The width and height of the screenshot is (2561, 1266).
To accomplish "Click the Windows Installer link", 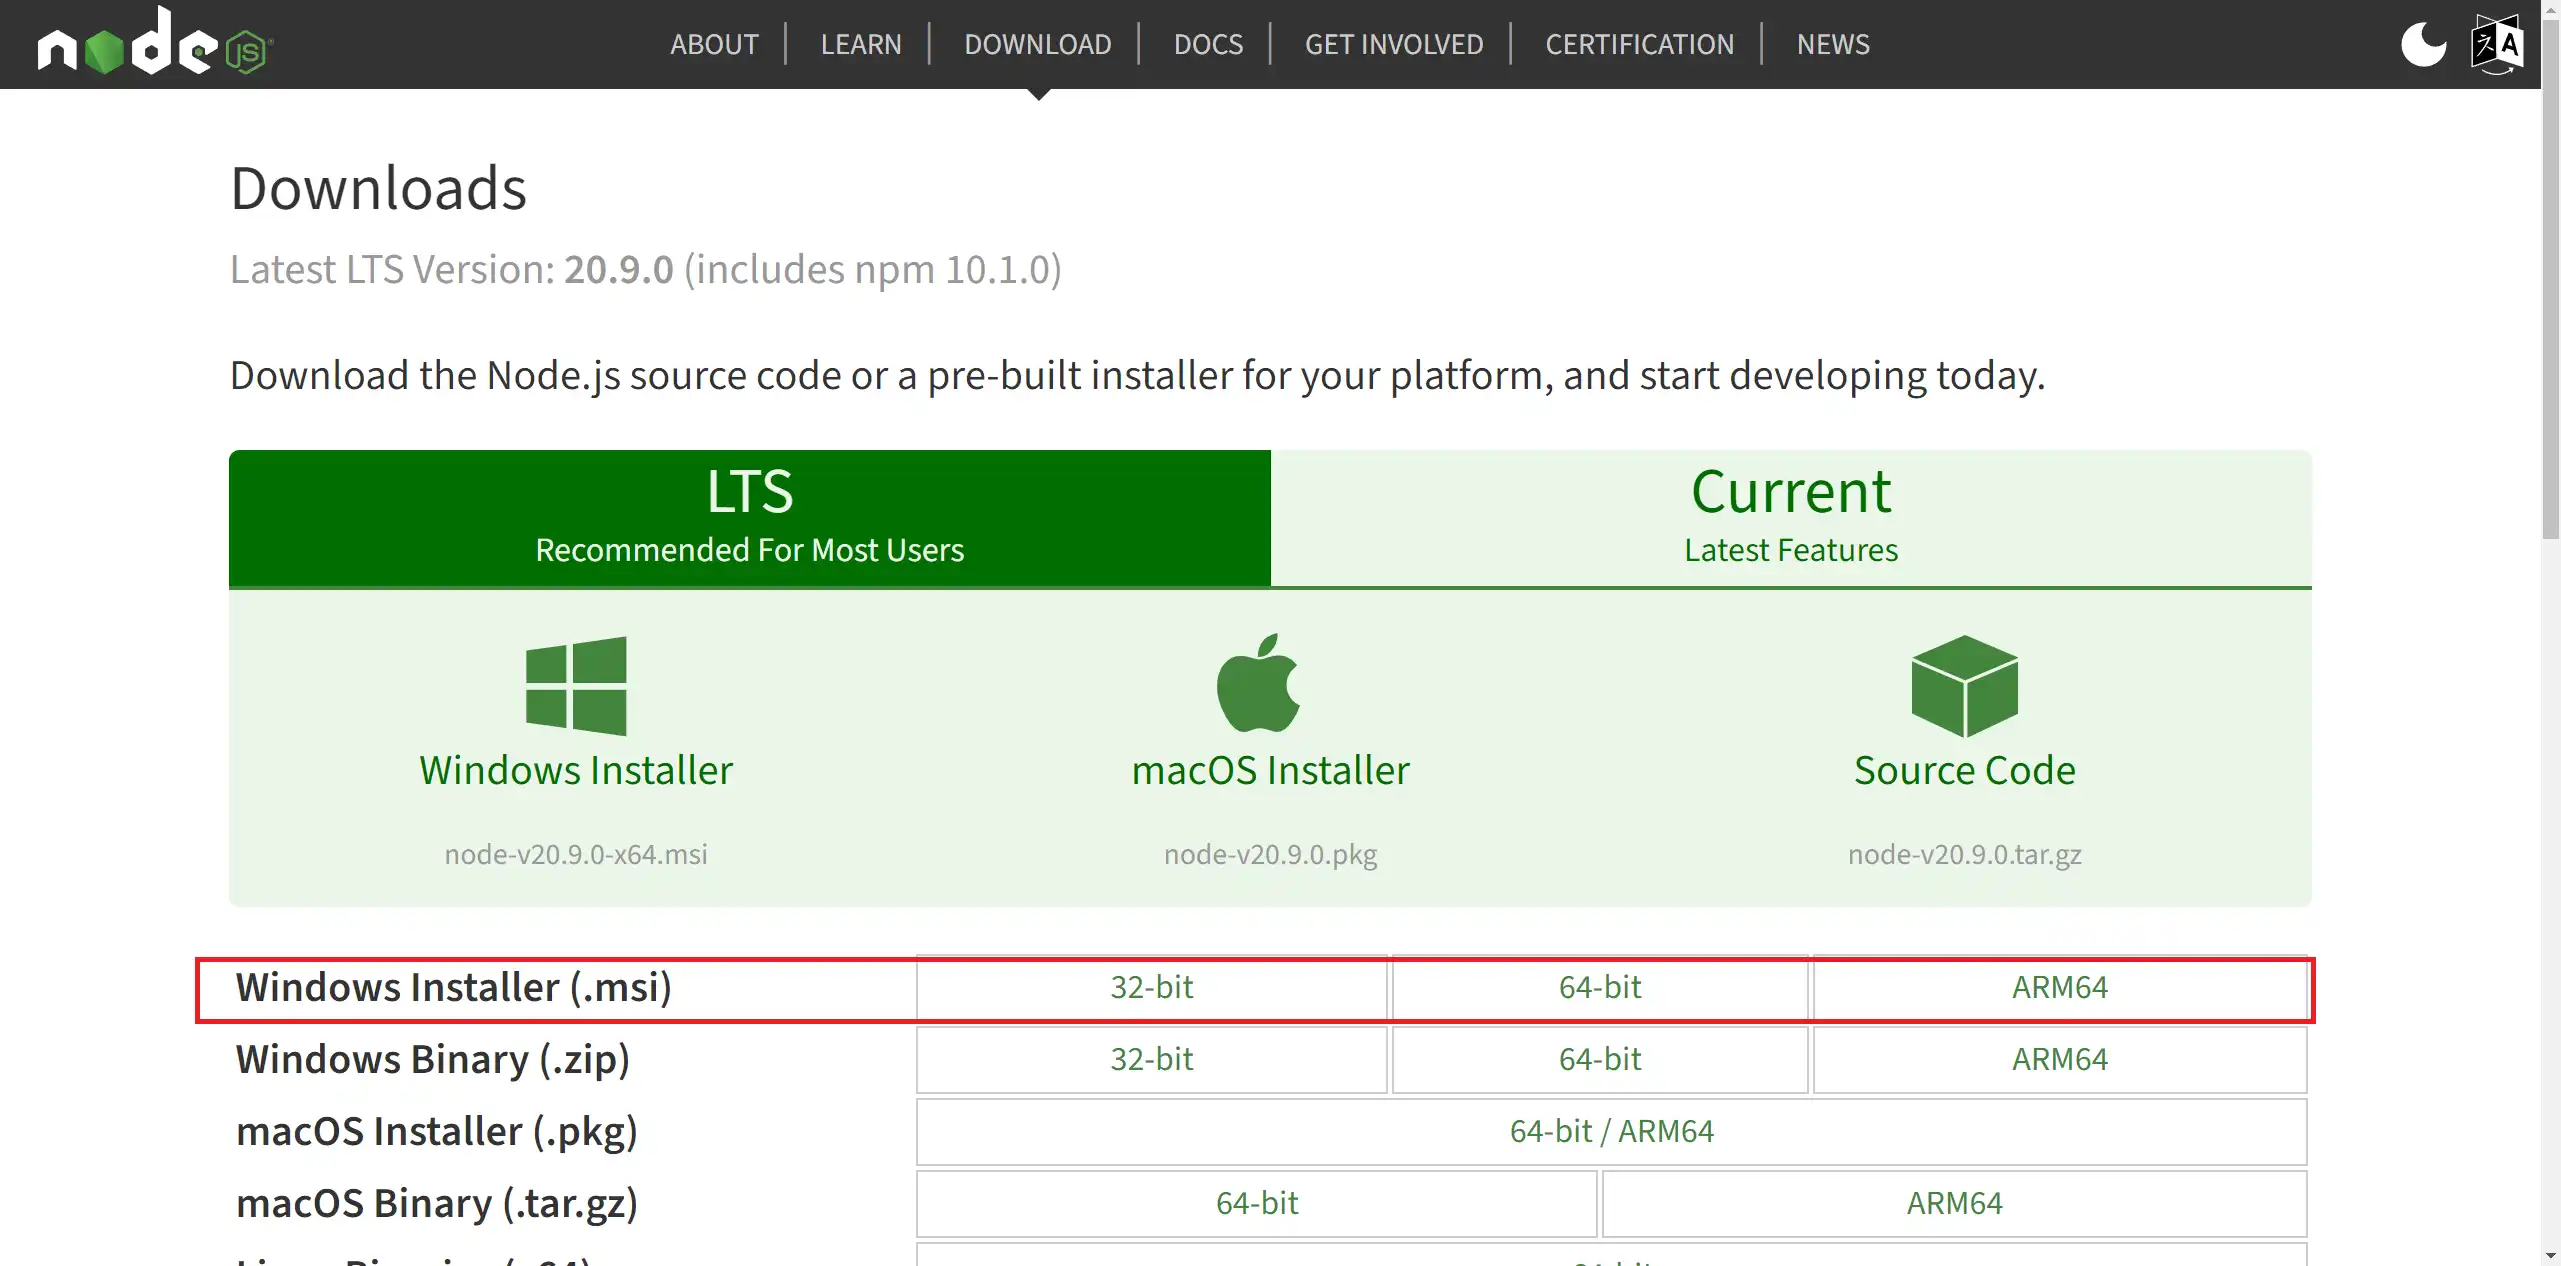I will 576,770.
